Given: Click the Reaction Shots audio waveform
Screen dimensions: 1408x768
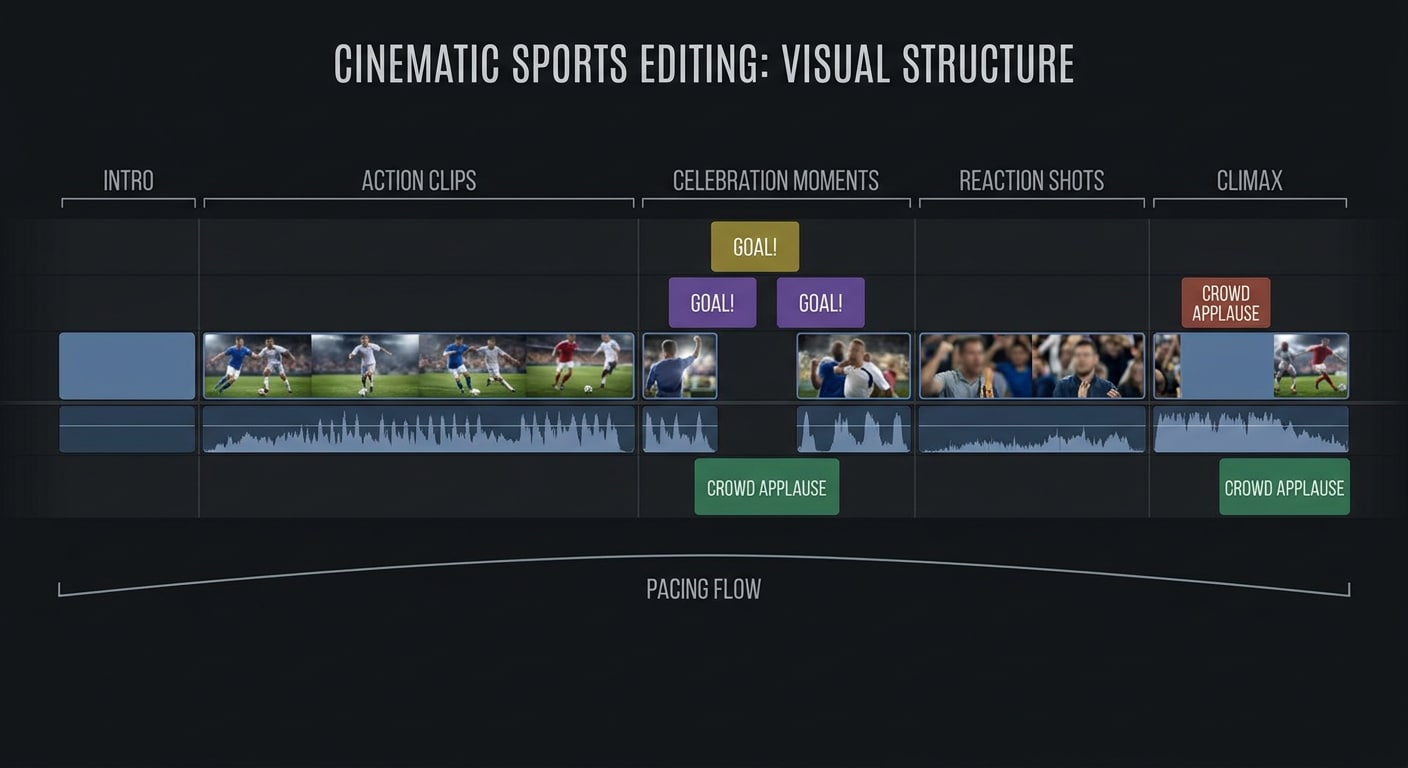Looking at the screenshot, I should (x=1032, y=429).
